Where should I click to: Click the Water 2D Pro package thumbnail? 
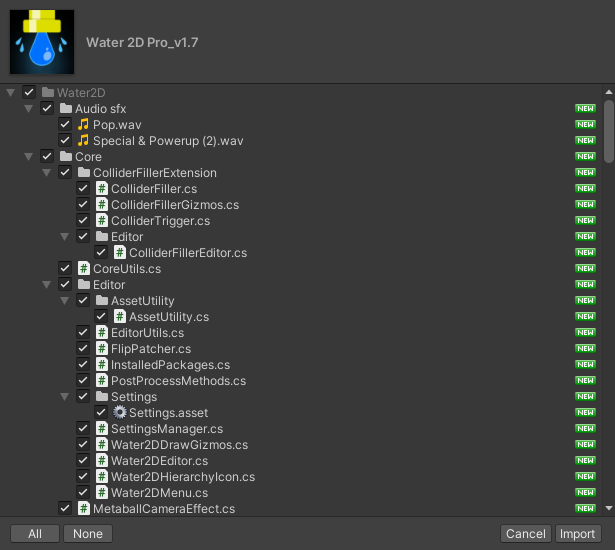pos(42,42)
